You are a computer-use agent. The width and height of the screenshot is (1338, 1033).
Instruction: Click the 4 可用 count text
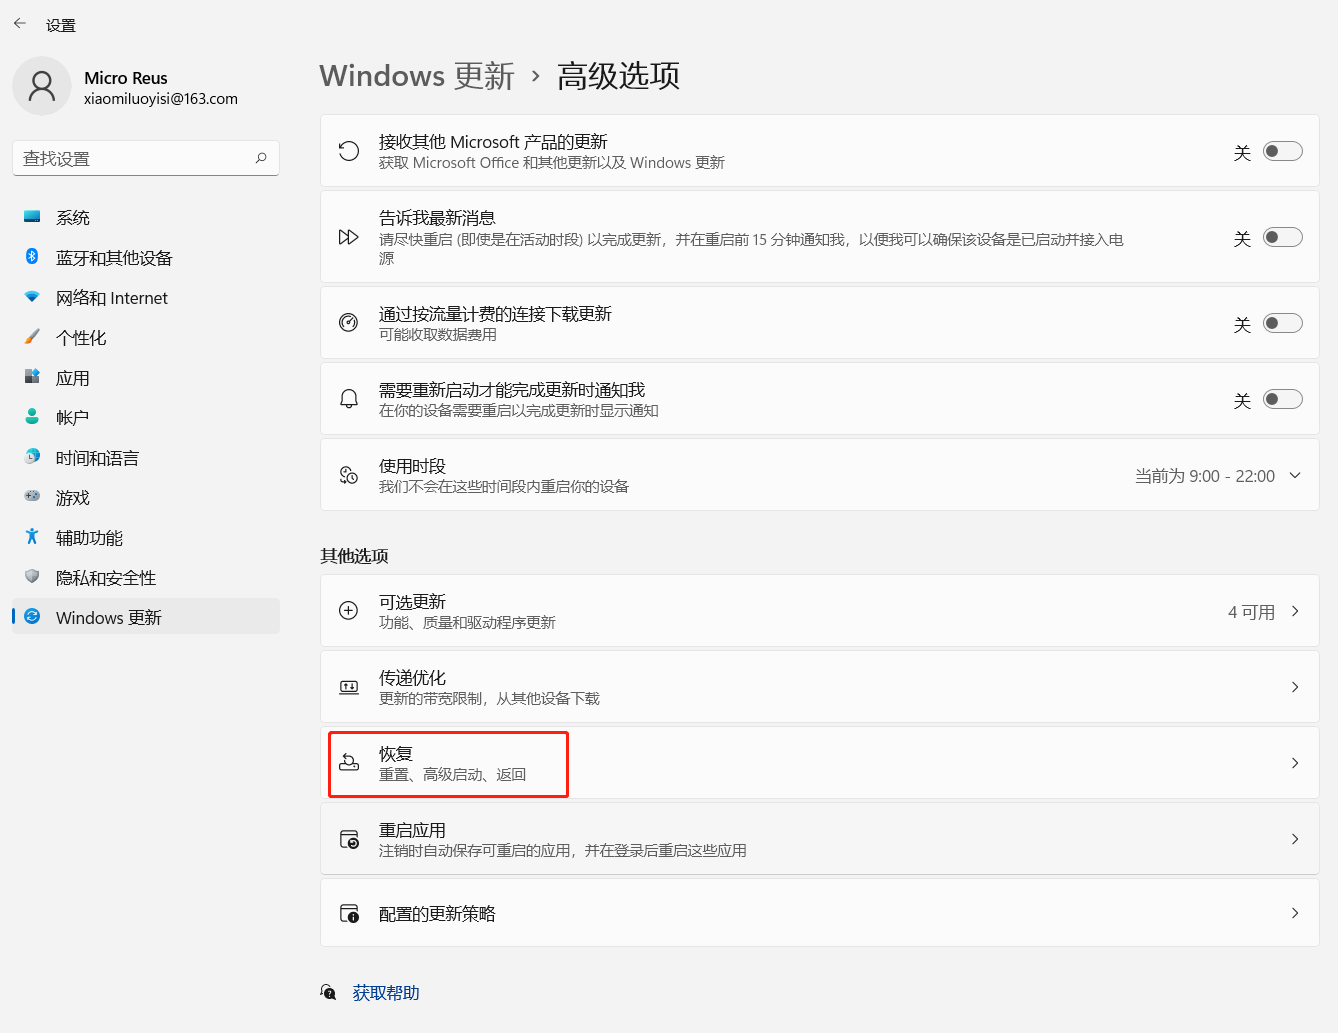(1251, 612)
